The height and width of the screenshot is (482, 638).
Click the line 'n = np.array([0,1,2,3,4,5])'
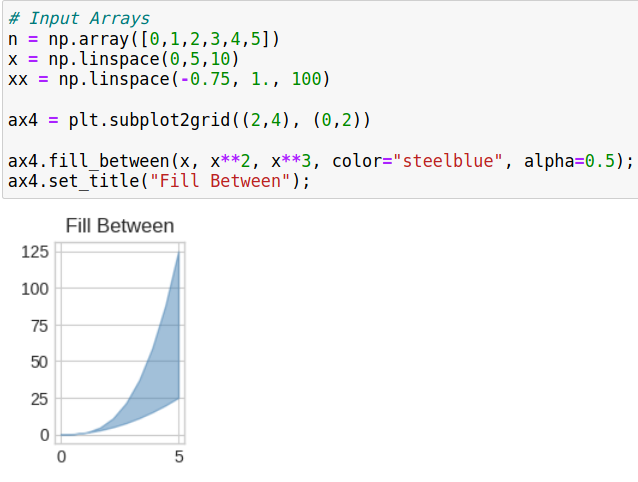tap(144, 39)
